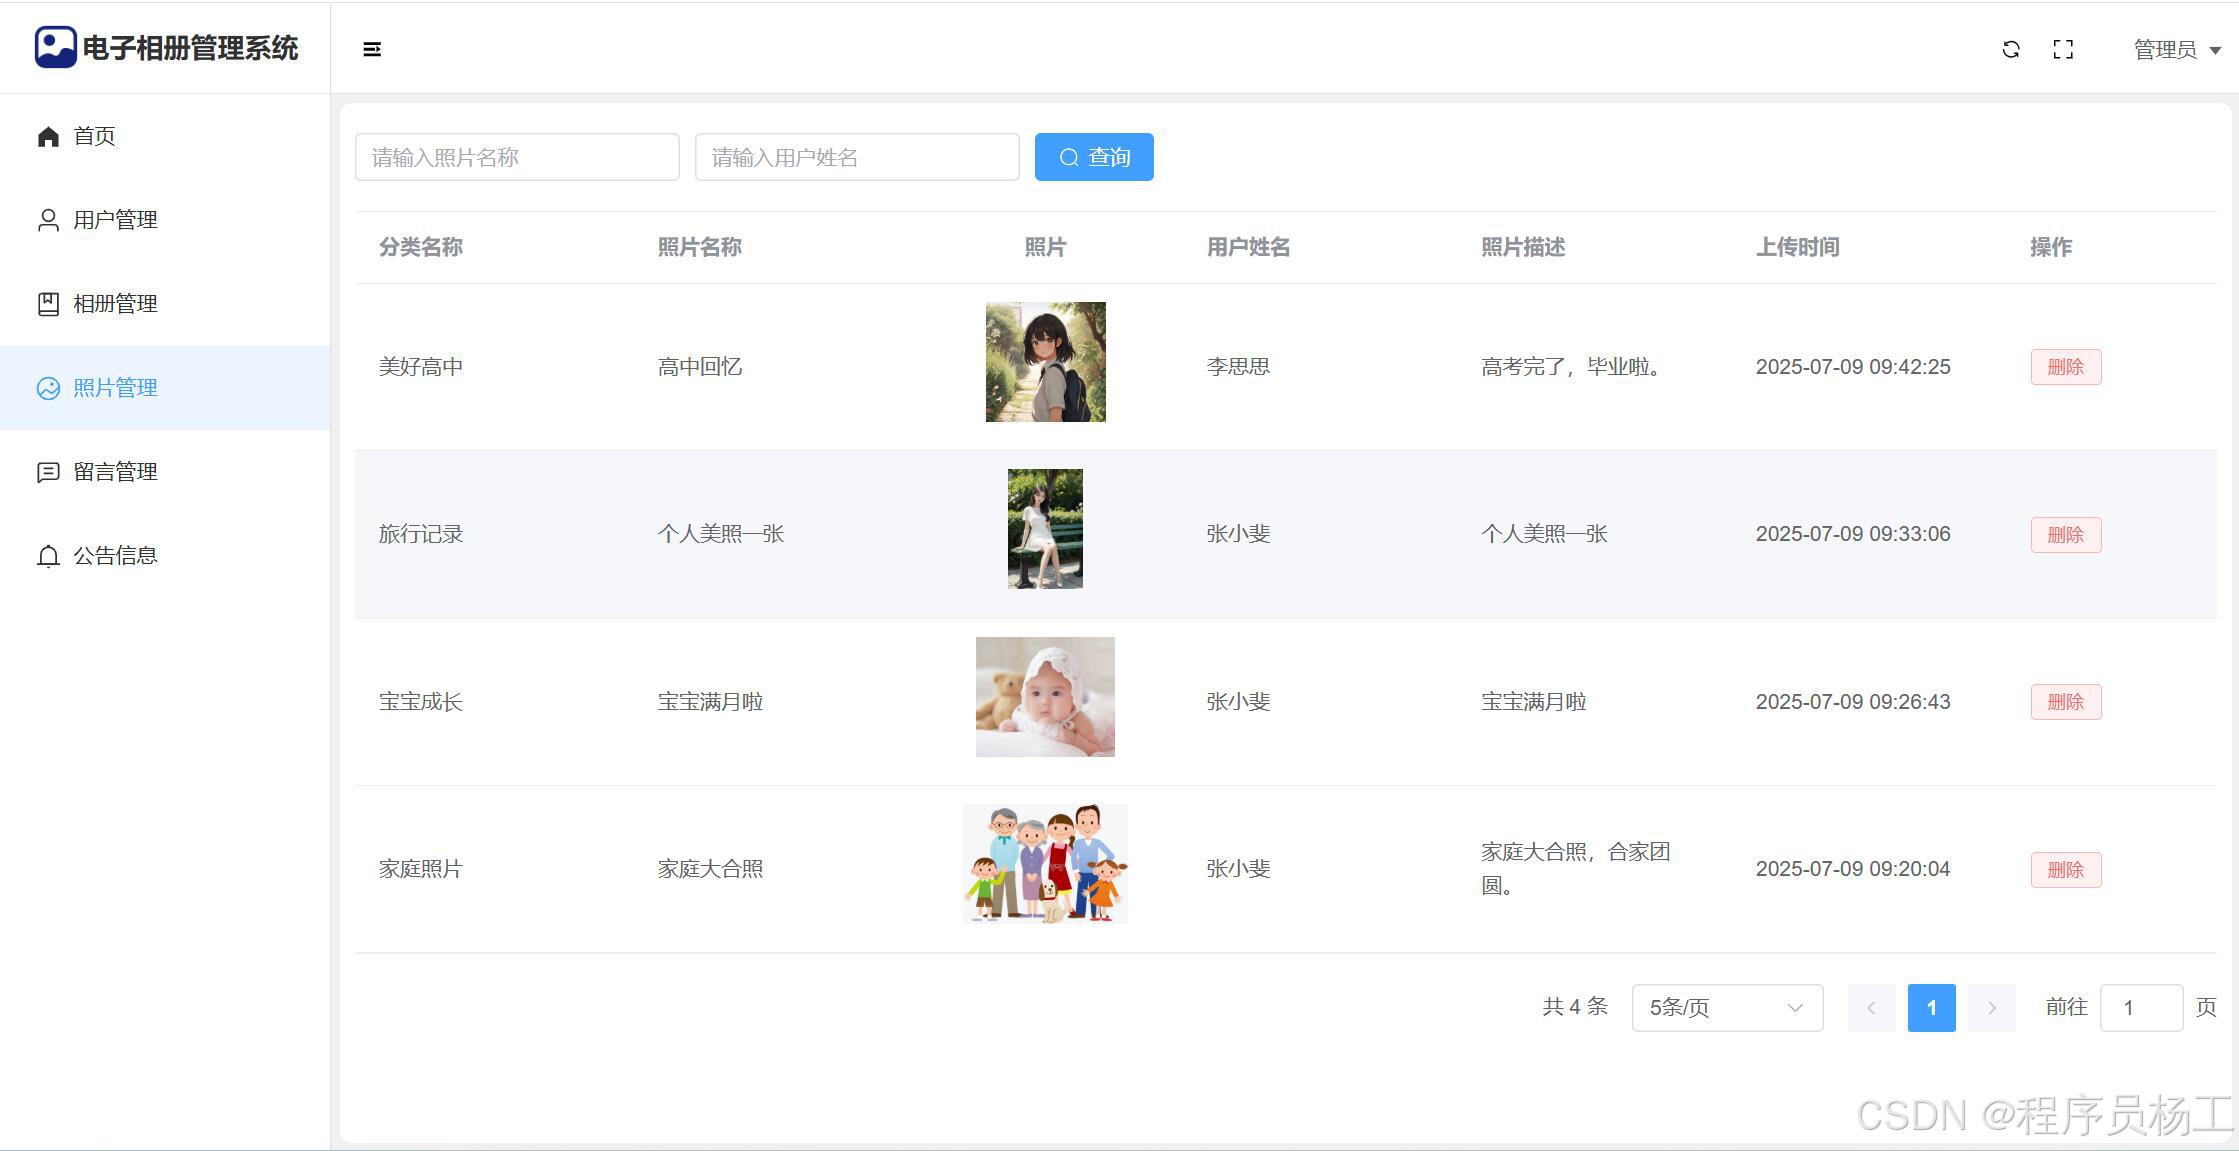Go to next page arrow
This screenshot has width=2239, height=1151.
point(1991,1008)
